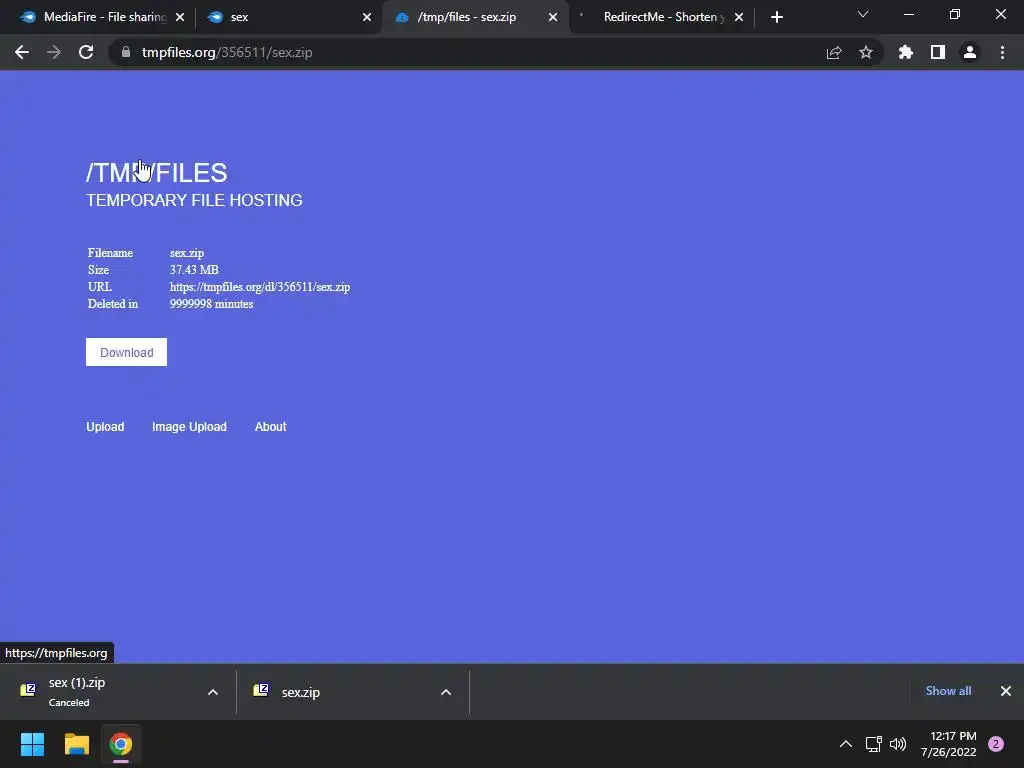Screen dimensions: 1024x768
Task: Click the 37.43 MB size value
Action: point(194,270)
